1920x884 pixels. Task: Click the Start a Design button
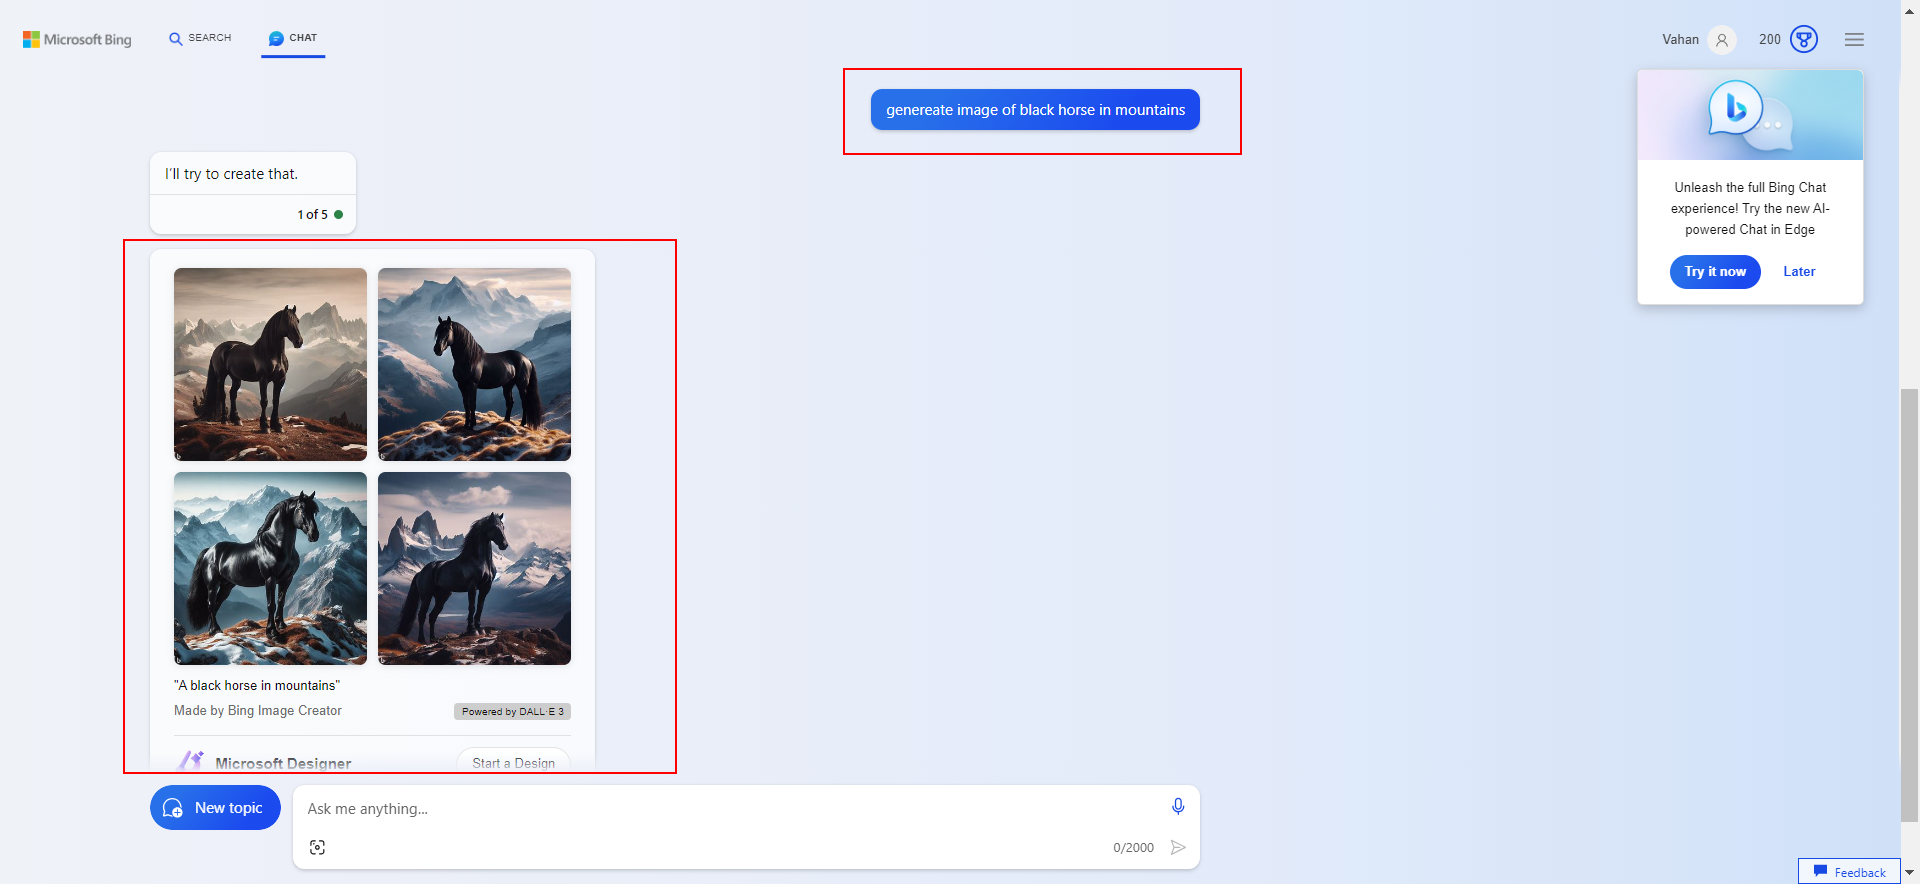tap(513, 762)
